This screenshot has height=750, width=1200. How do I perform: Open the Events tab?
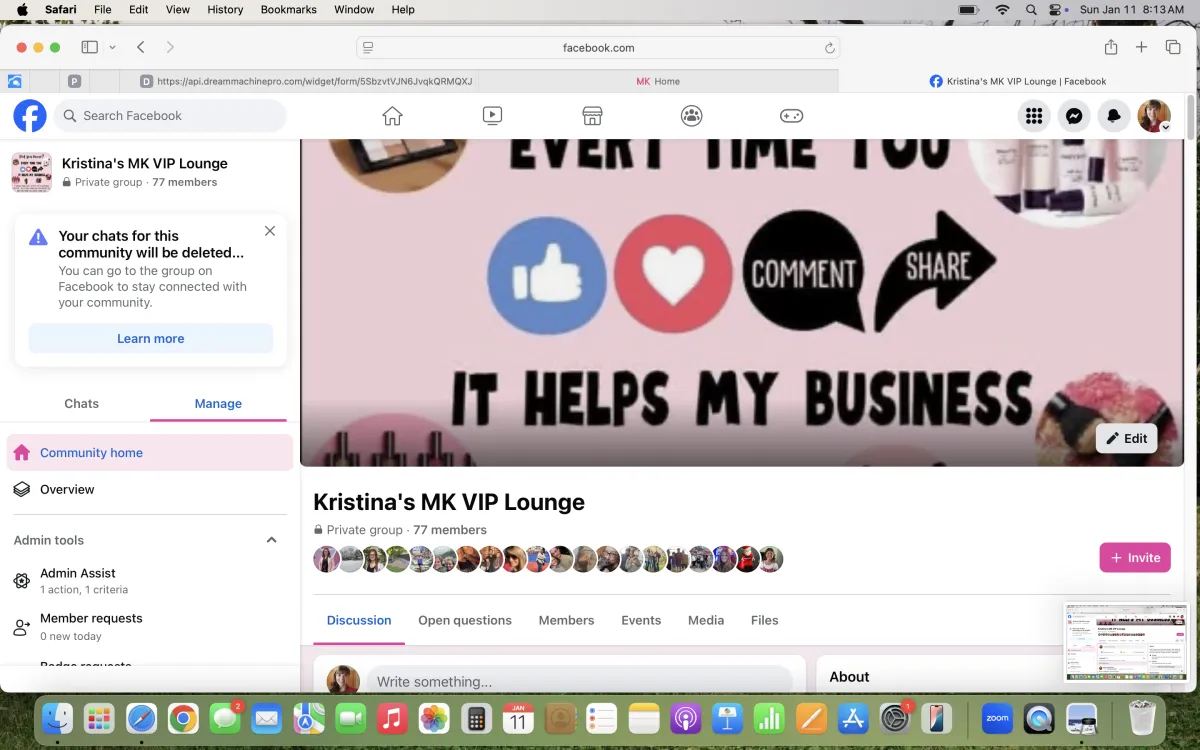coord(641,620)
